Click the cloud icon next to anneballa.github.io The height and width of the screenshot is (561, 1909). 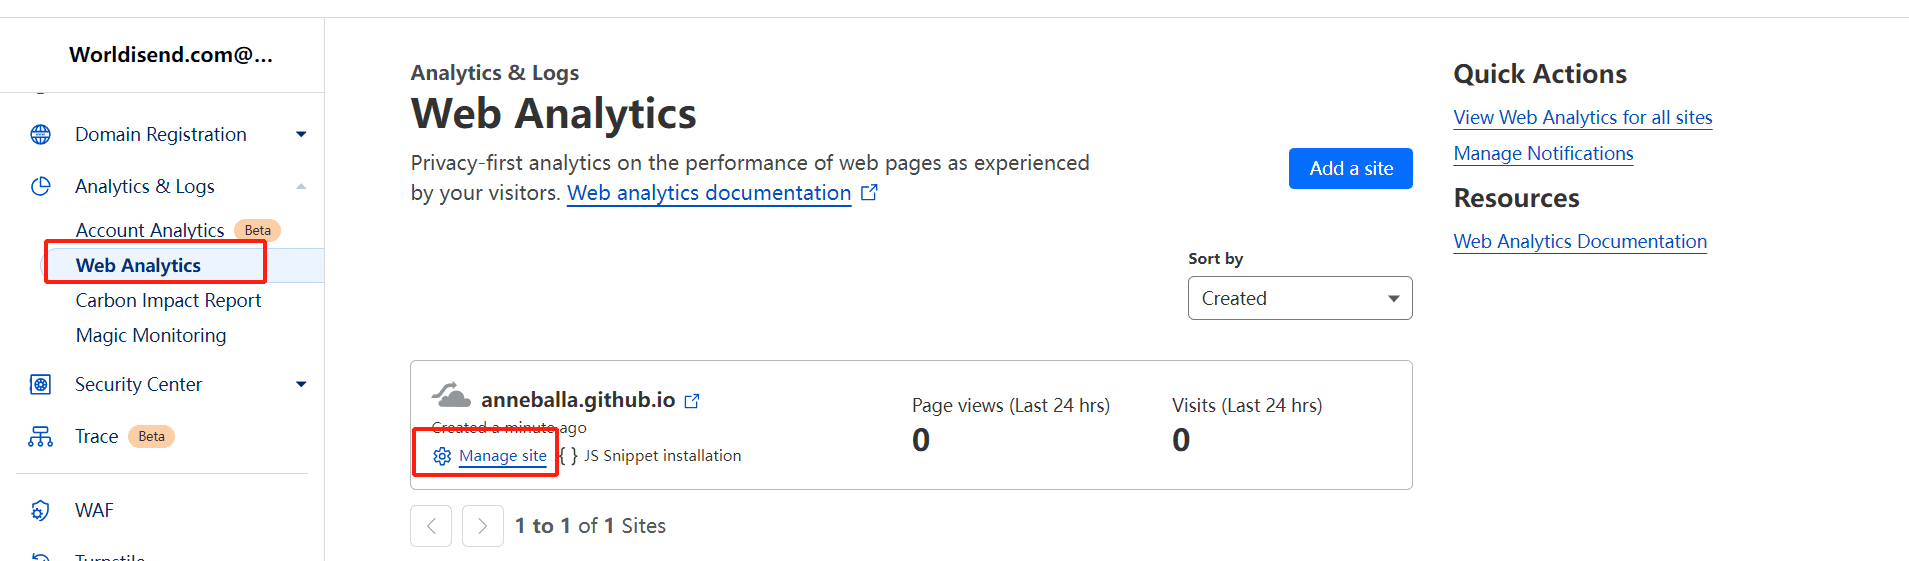coord(451,395)
